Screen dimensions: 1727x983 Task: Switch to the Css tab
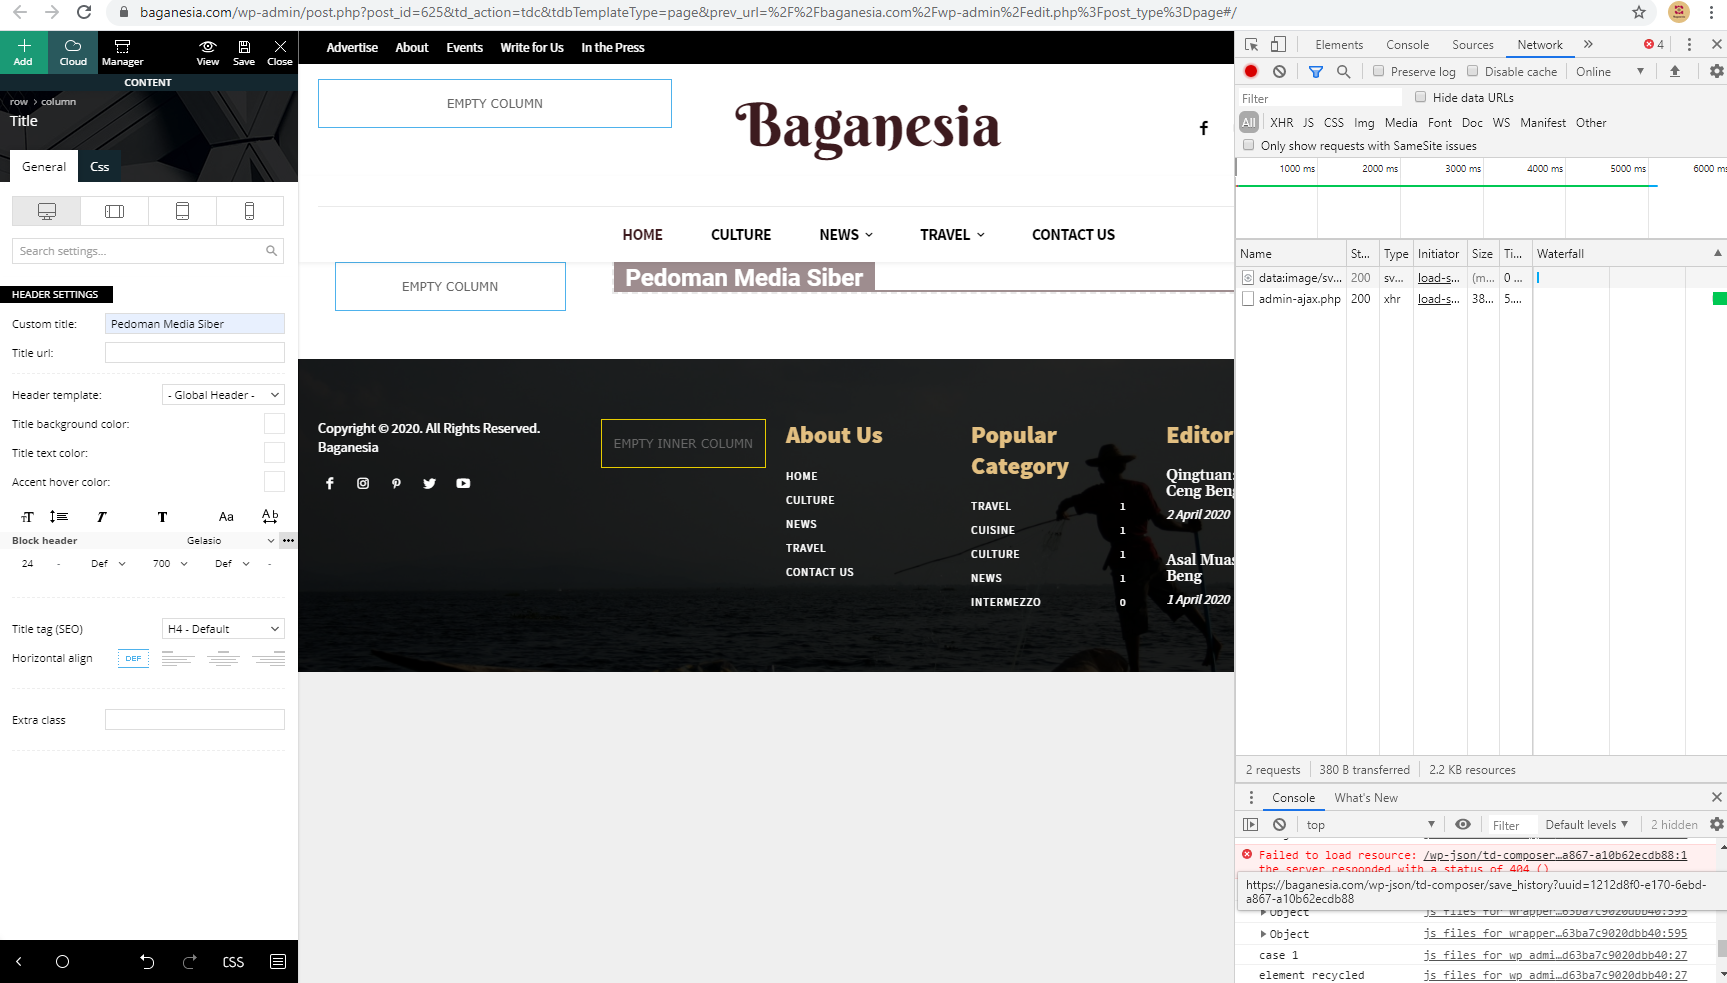point(100,167)
